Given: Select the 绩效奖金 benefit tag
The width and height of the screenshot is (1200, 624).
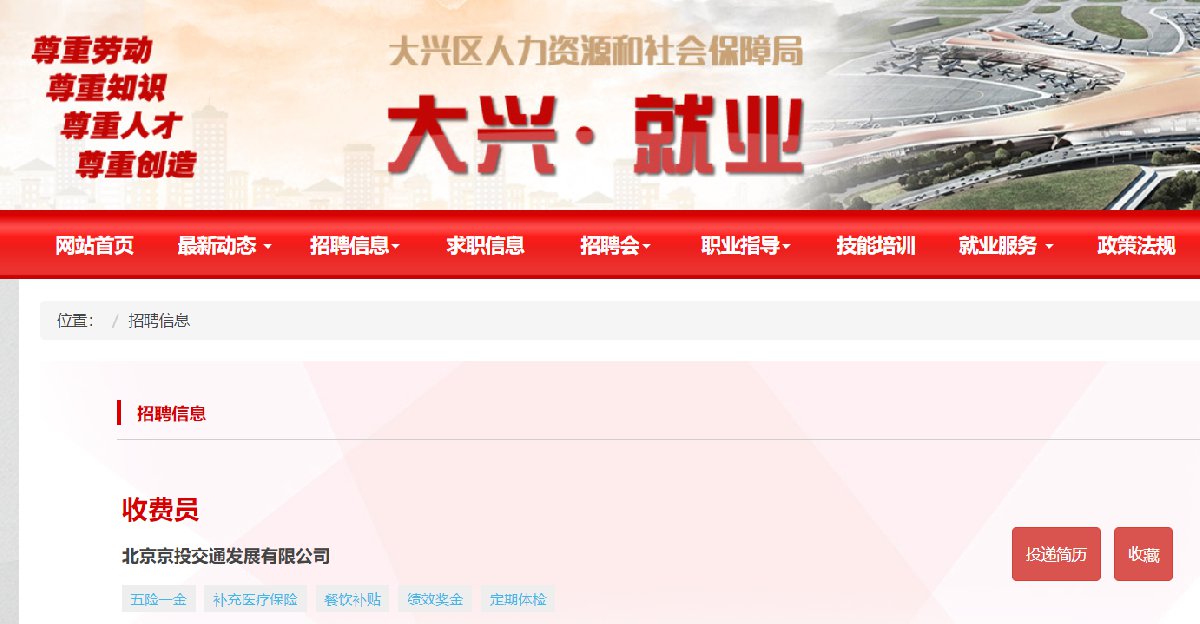Looking at the screenshot, I should point(435,600).
